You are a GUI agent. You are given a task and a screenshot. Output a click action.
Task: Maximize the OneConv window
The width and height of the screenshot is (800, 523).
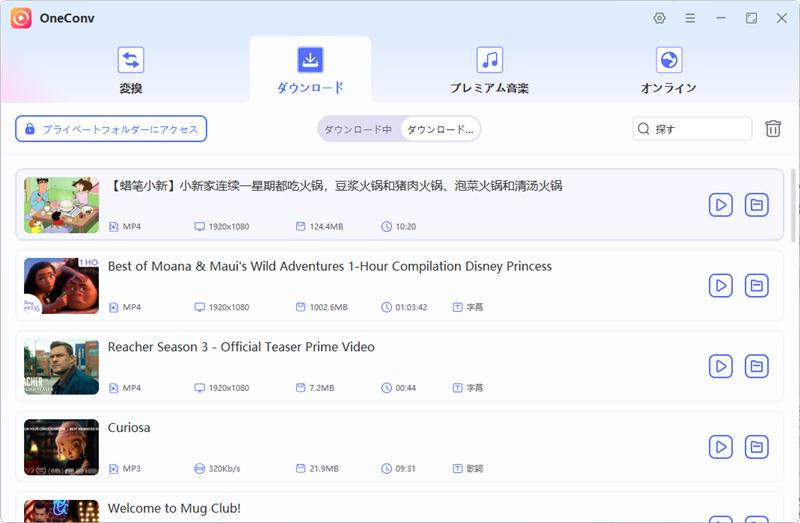point(751,18)
